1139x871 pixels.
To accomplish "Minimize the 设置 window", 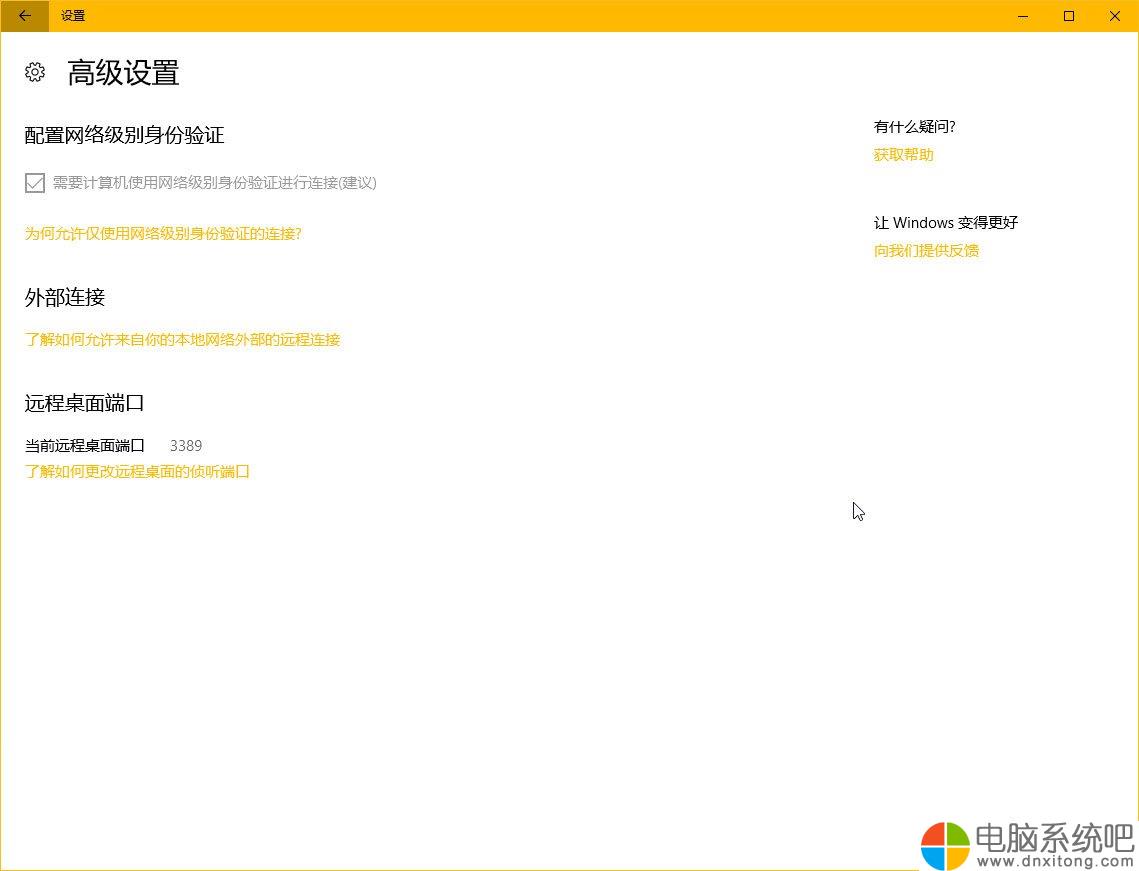I will click(x=1023, y=16).
